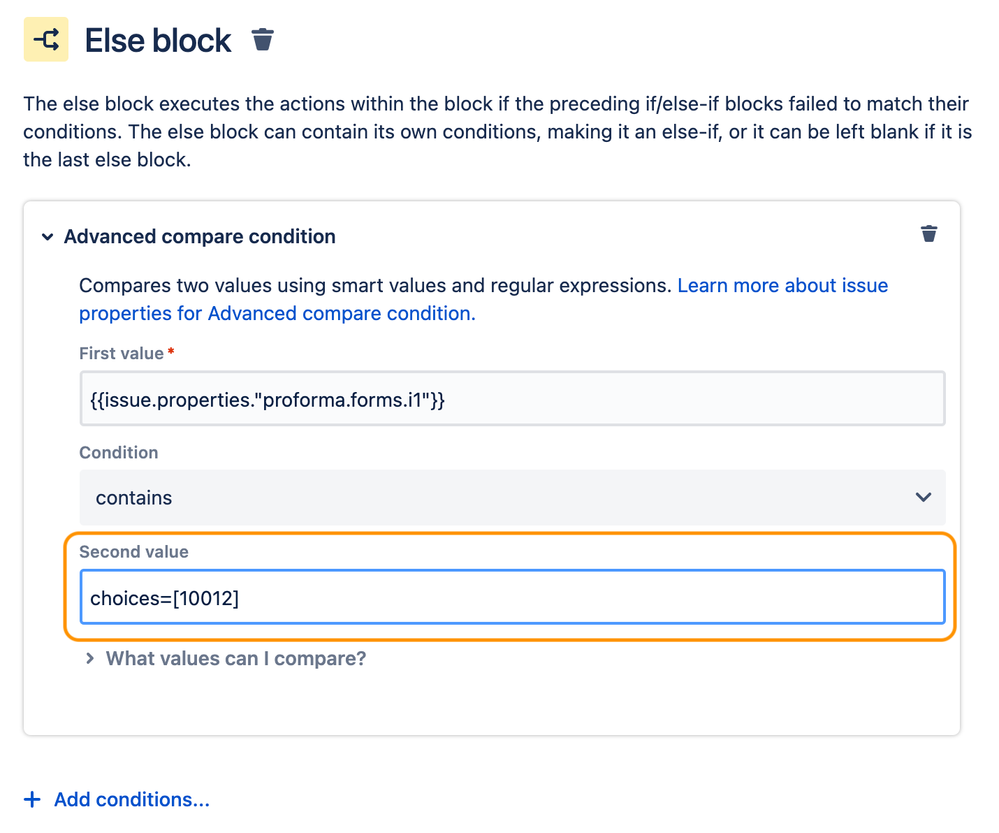
Task: Expand the chevron before "What values can I compare?"
Action: [90, 659]
